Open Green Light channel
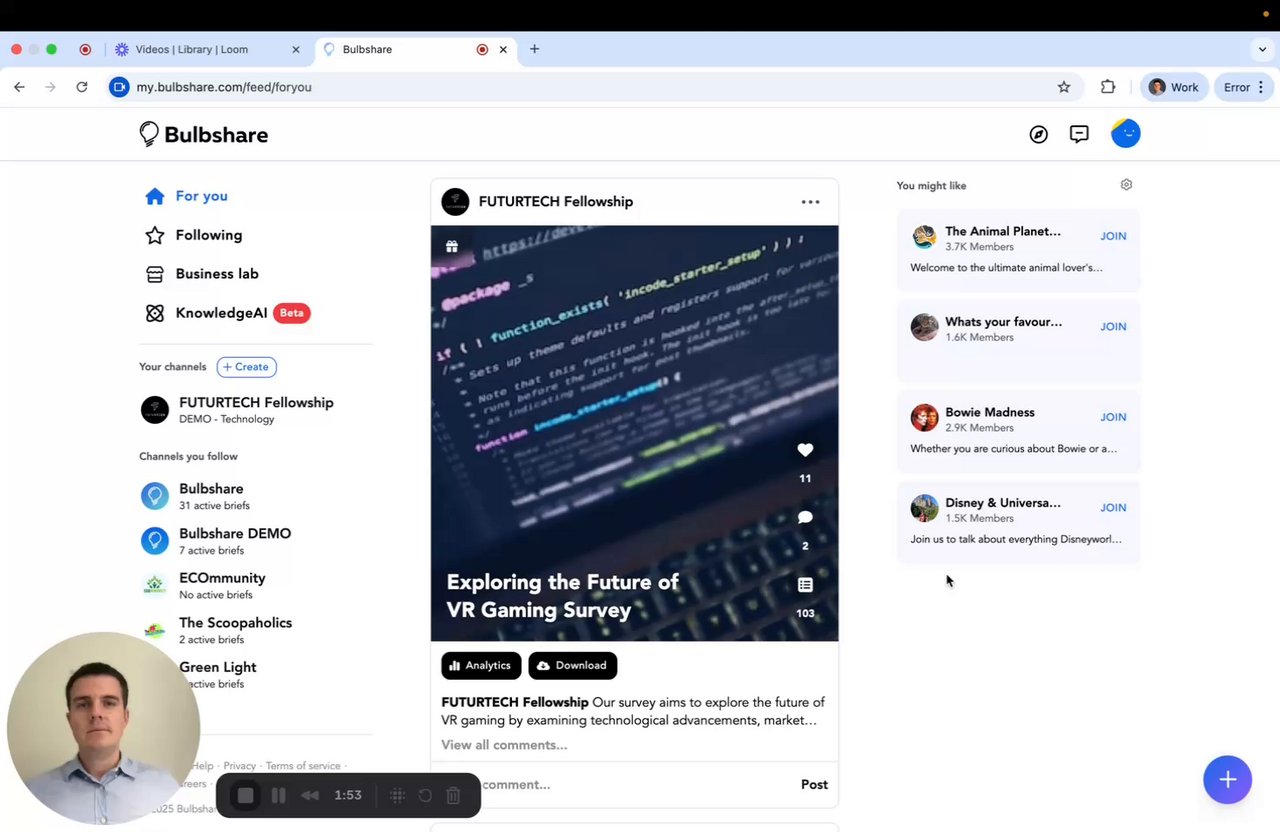The image size is (1280, 832). 217,675
